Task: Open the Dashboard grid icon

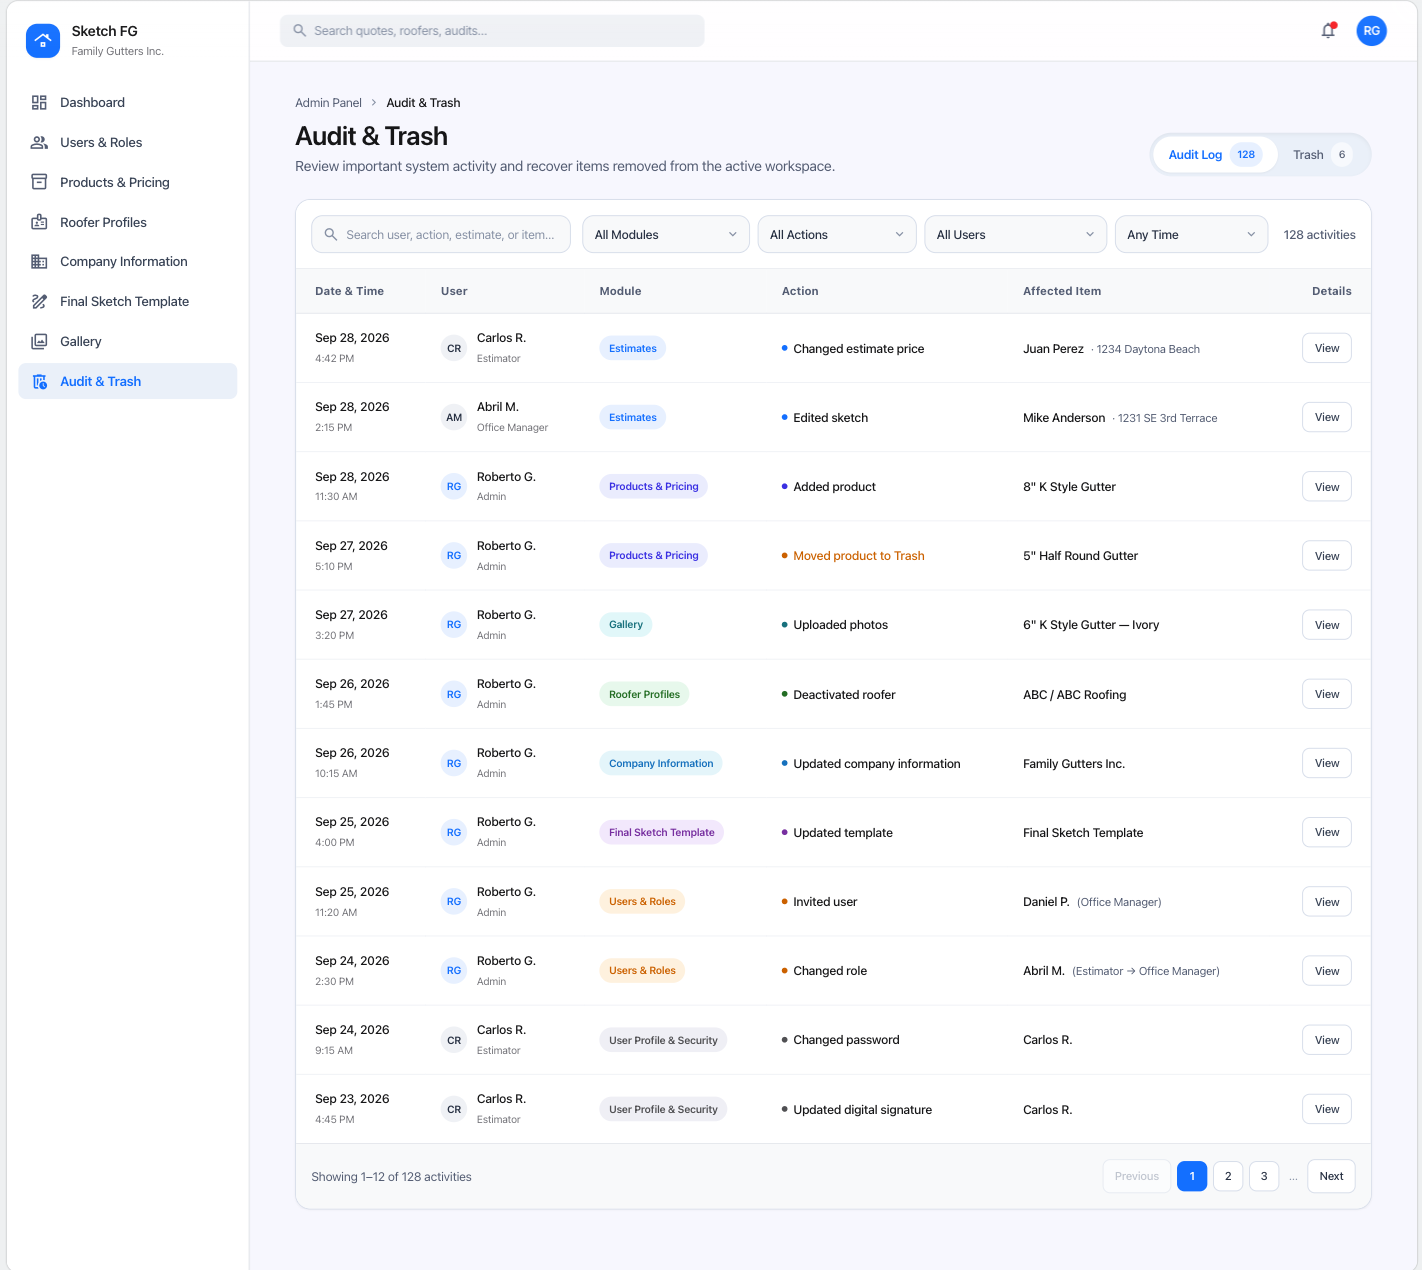Action: pos(39,102)
